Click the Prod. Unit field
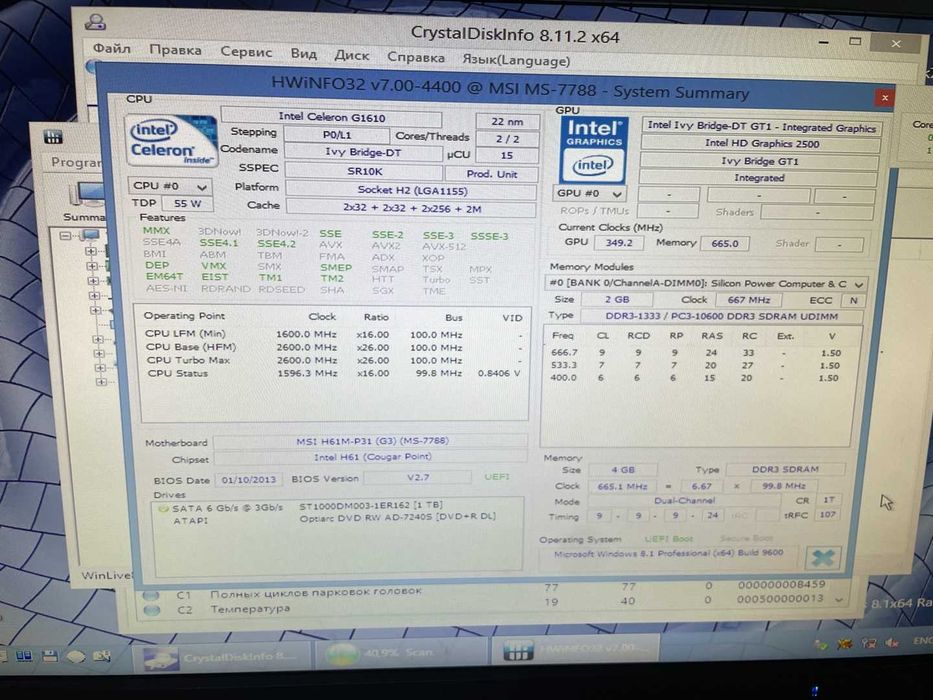The height and width of the screenshot is (700, 933). click(x=491, y=174)
